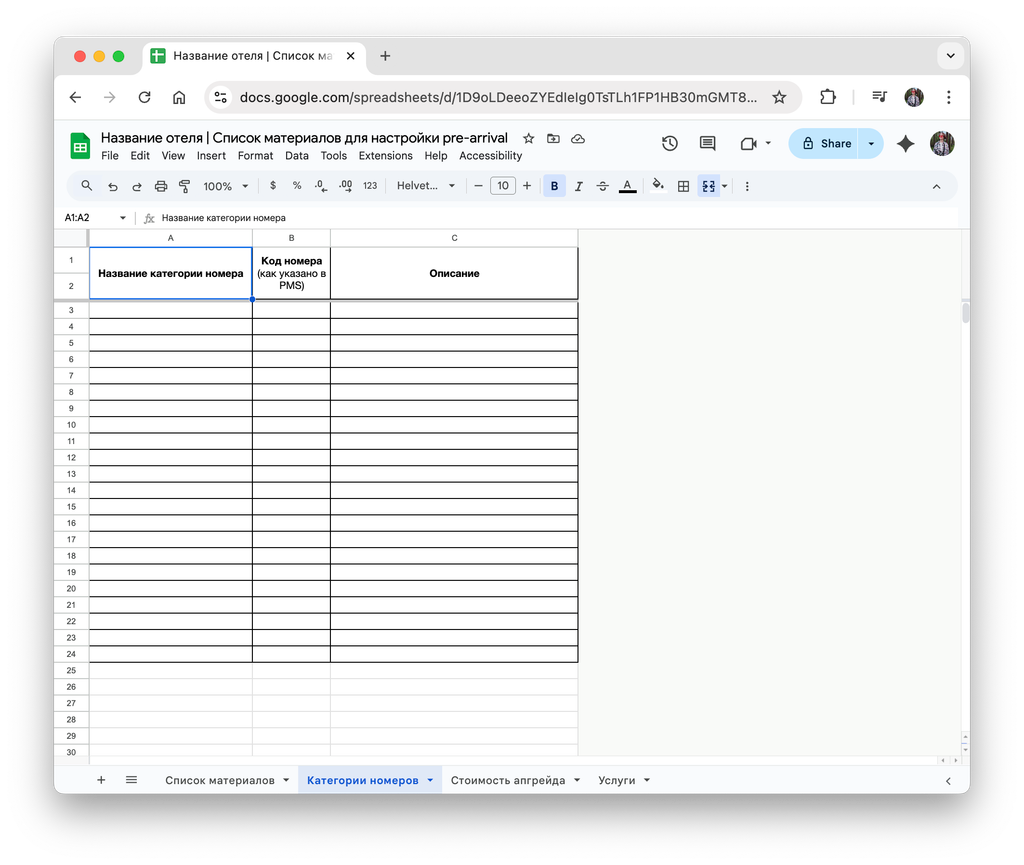This screenshot has height=865, width=1024.
Task: Open the borders tool
Action: (683, 187)
